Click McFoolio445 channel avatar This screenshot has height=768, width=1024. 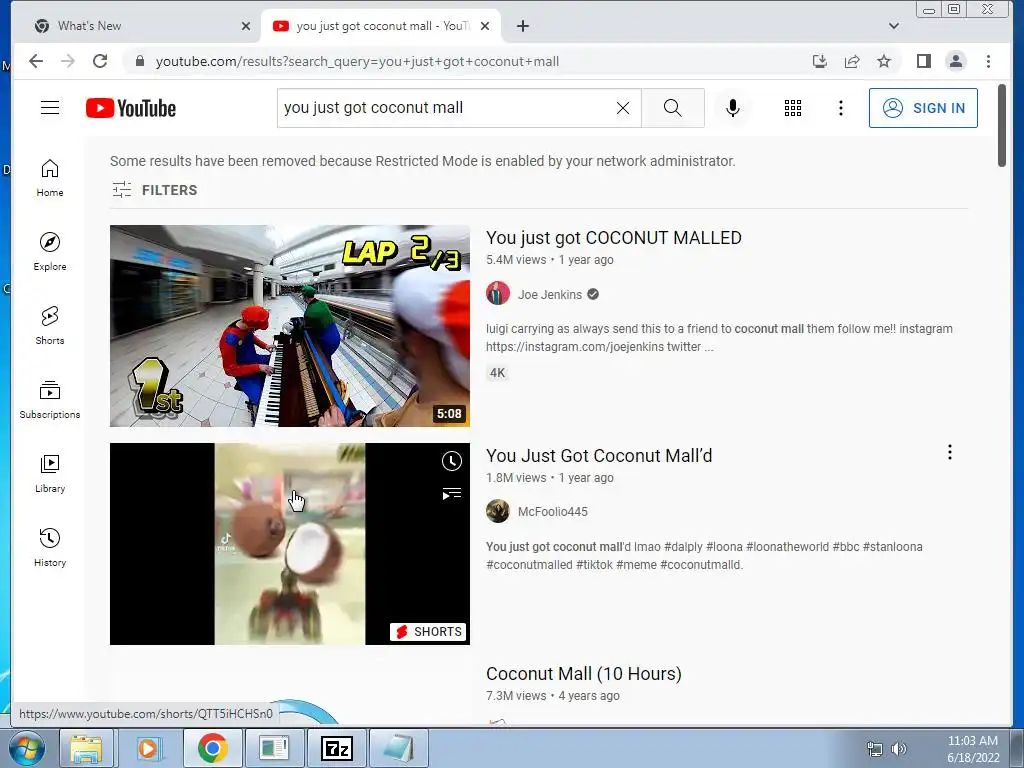tap(498, 511)
